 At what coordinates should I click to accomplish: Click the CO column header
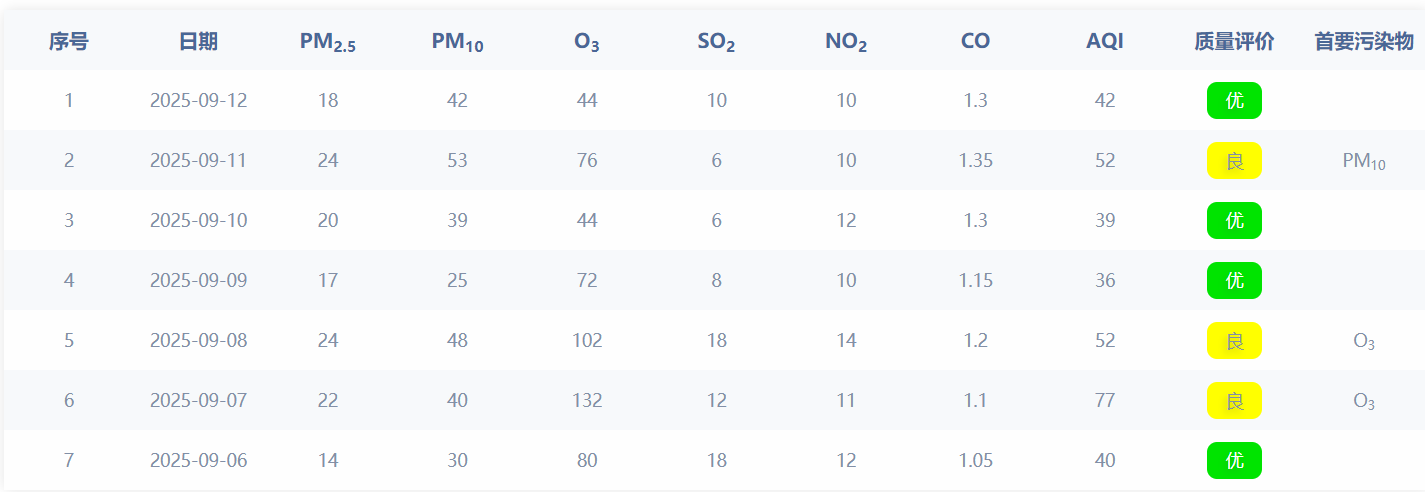(x=975, y=41)
